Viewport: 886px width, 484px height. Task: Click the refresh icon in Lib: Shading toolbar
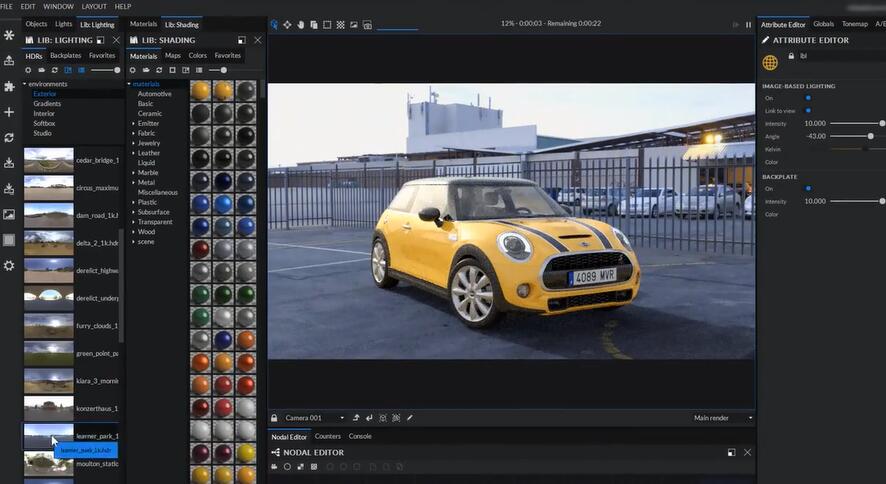[x=159, y=70]
